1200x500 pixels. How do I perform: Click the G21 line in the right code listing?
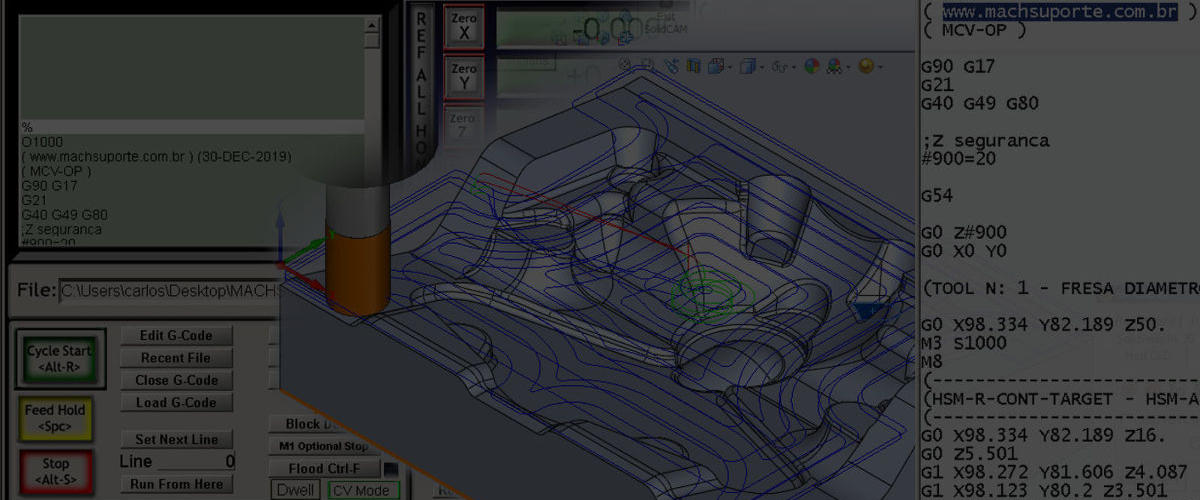[937, 85]
